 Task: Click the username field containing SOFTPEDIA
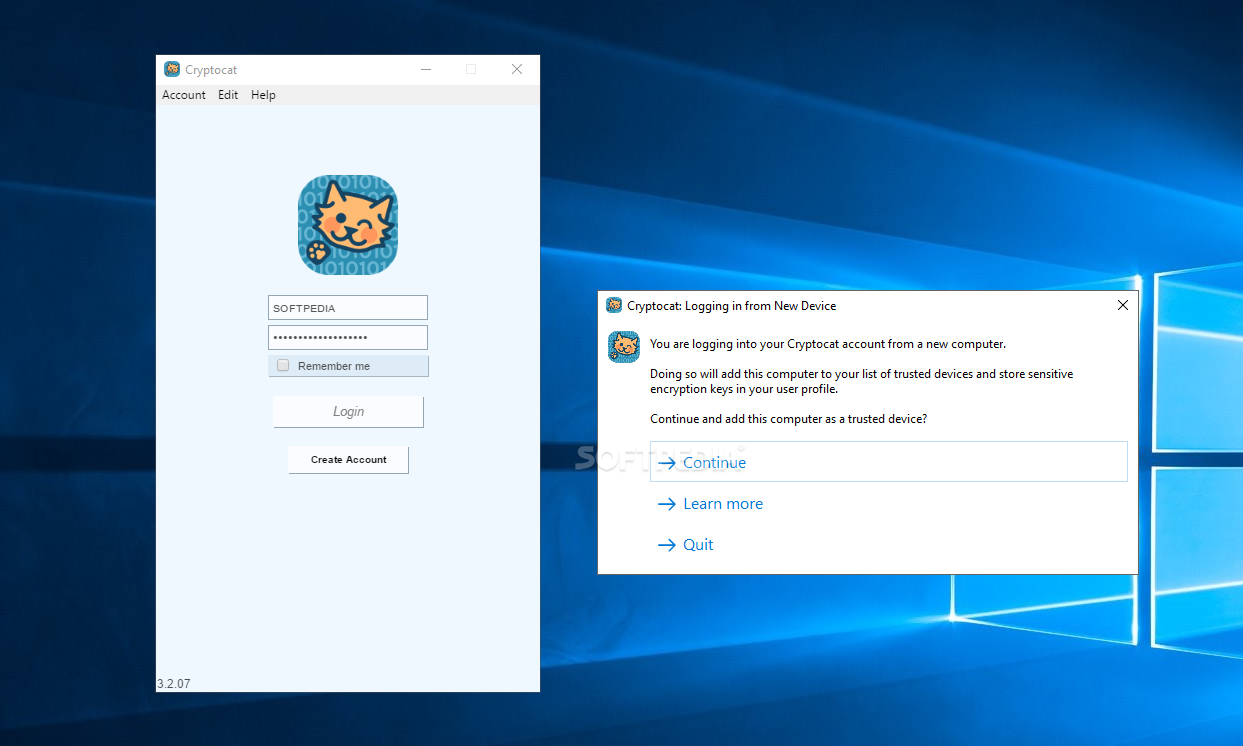pos(348,308)
